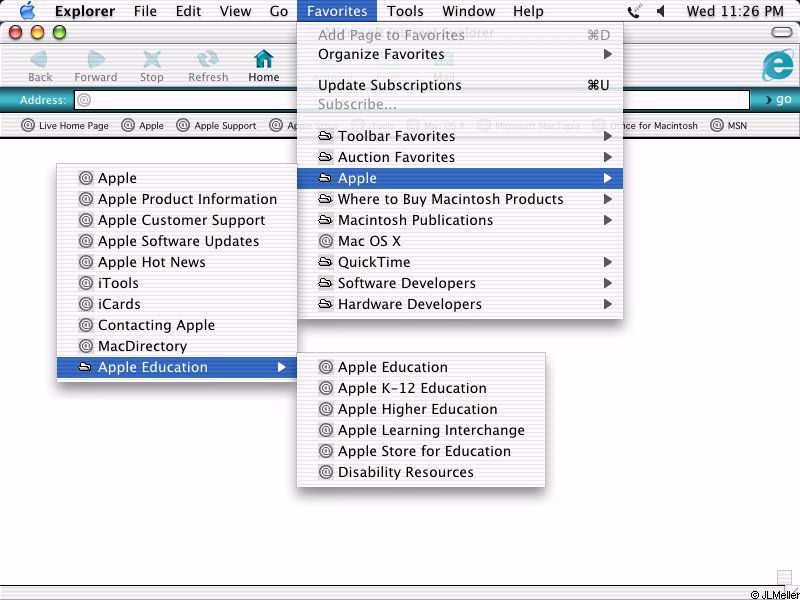Open the View menu
This screenshot has height=600, width=800.
[235, 11]
